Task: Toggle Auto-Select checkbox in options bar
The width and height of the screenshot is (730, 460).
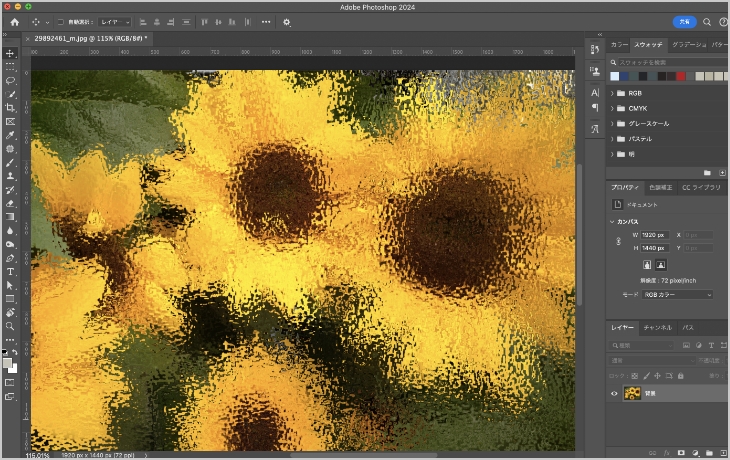Action: (61, 22)
